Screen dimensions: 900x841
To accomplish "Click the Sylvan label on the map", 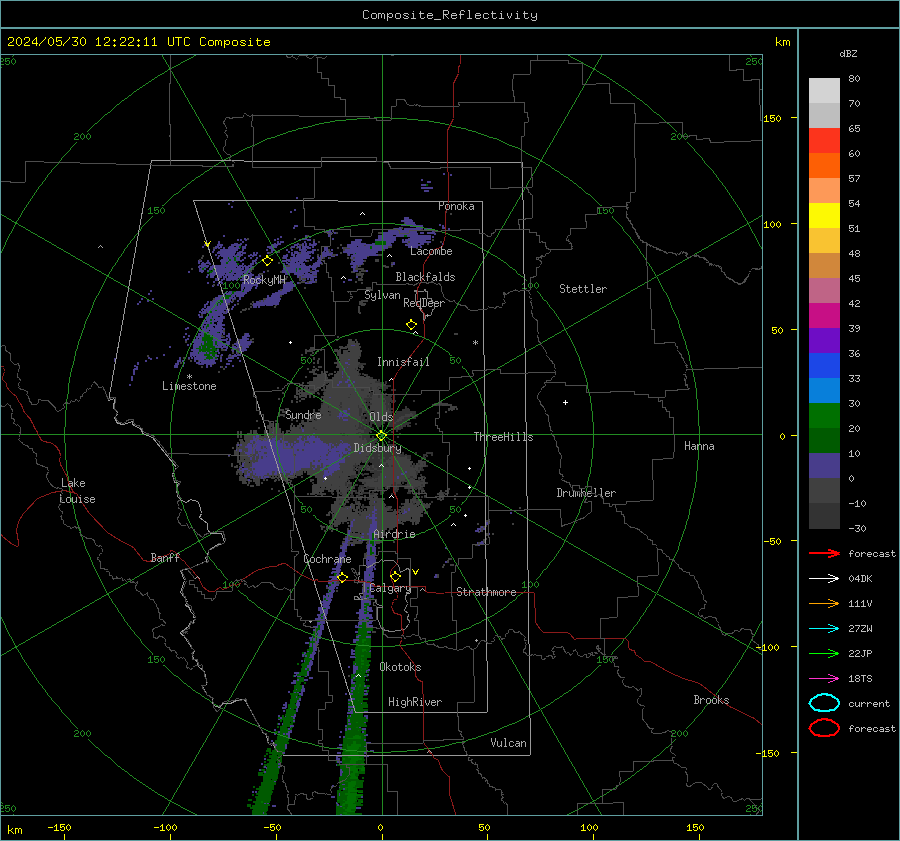I will (382, 295).
